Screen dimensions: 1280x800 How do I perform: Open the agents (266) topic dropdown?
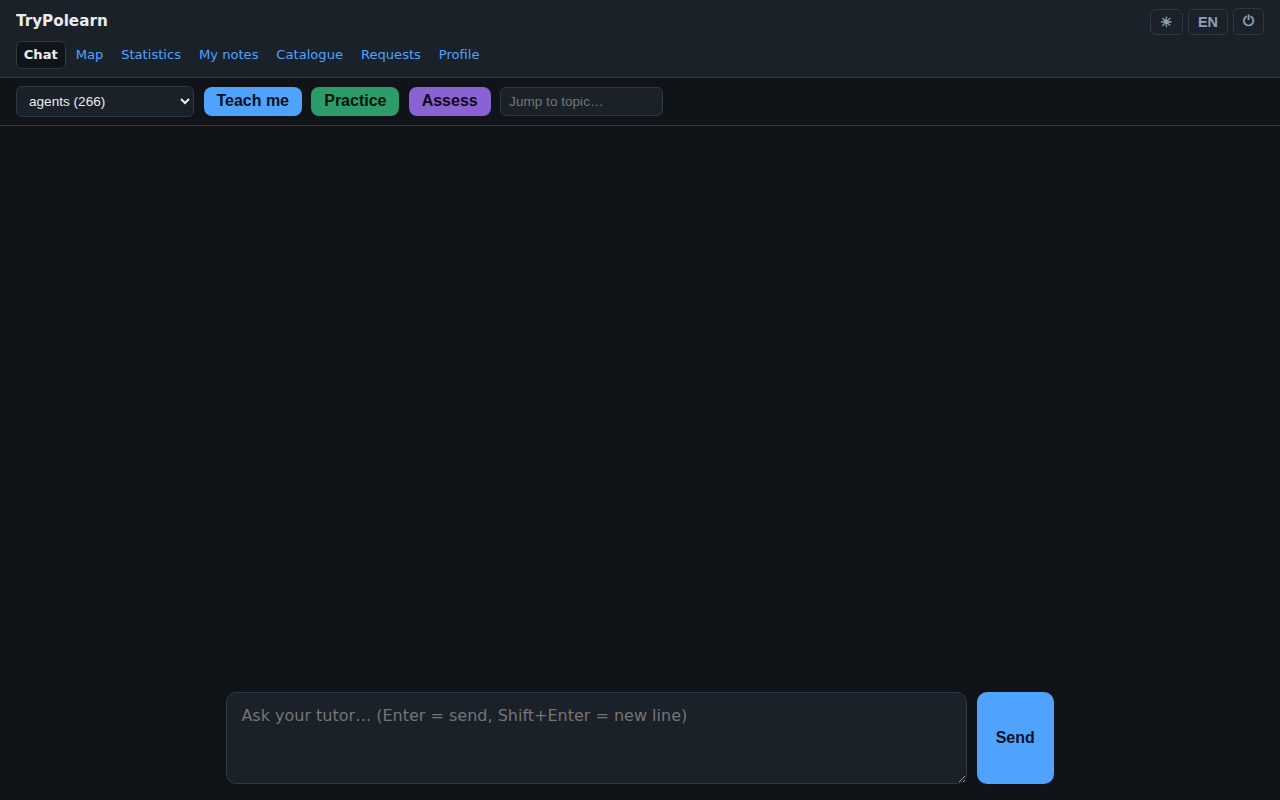[x=105, y=101]
